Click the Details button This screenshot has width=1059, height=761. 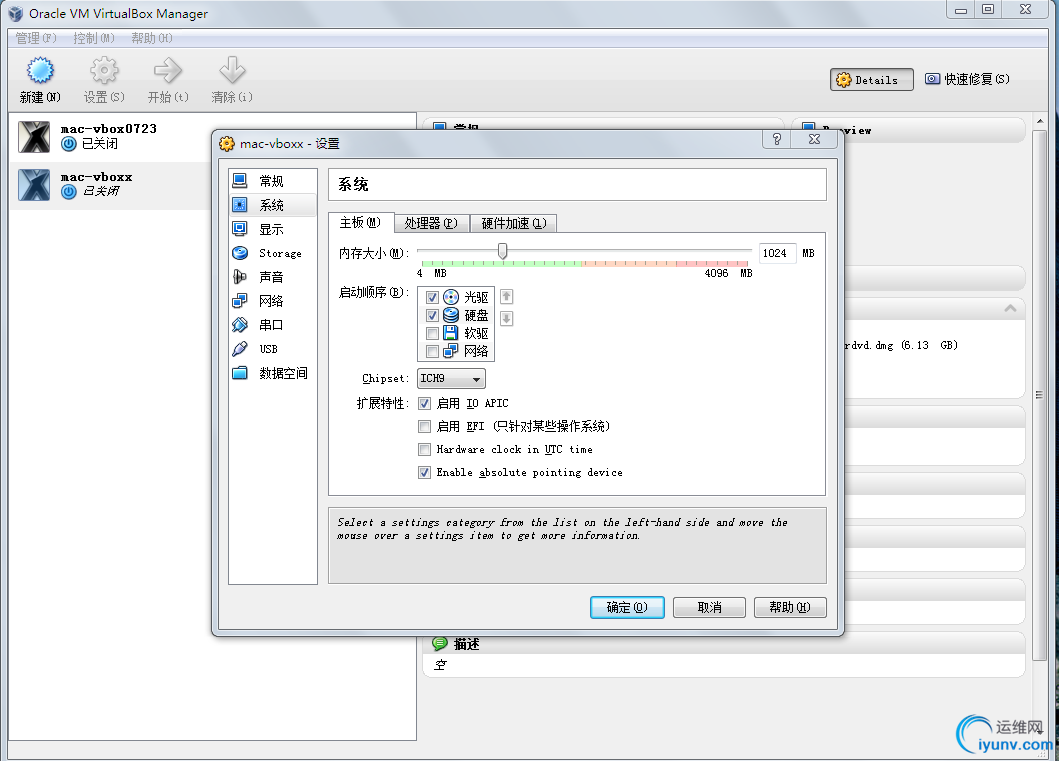(x=872, y=80)
